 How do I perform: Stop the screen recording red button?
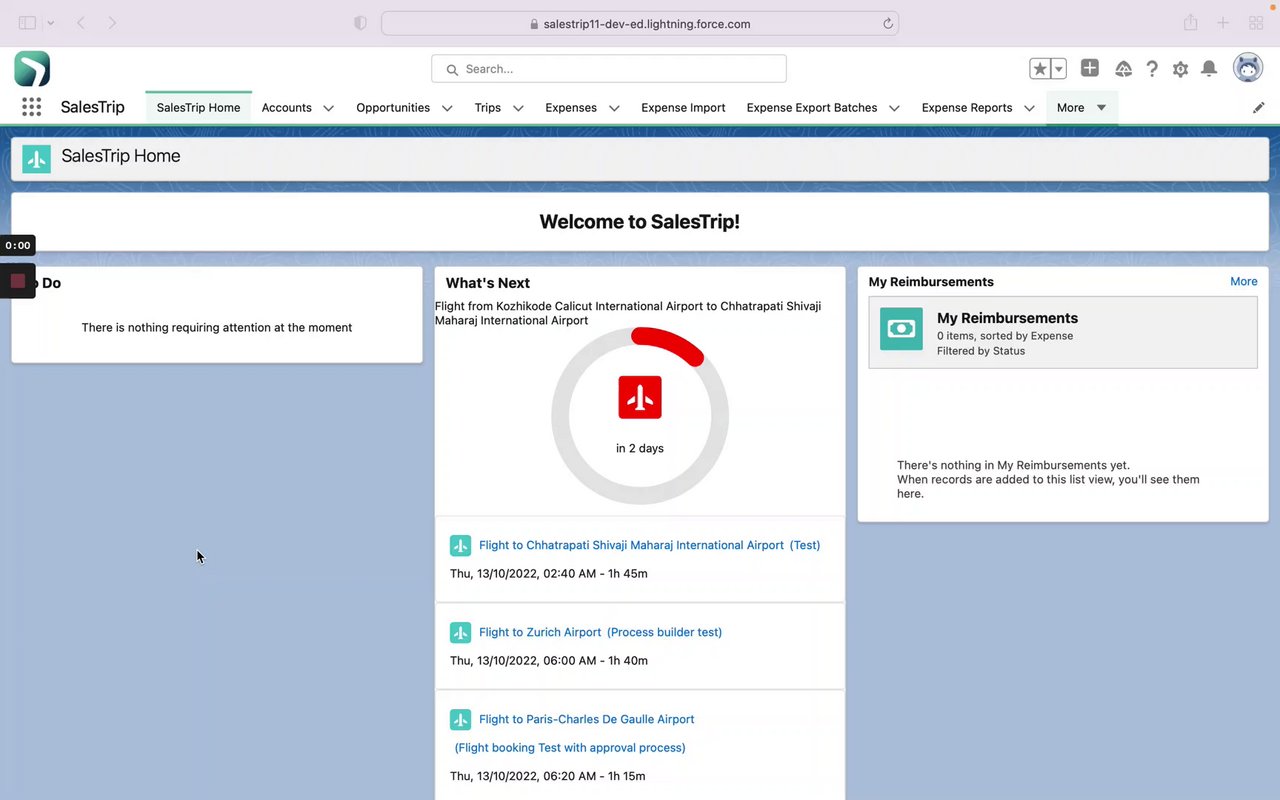(x=17, y=281)
